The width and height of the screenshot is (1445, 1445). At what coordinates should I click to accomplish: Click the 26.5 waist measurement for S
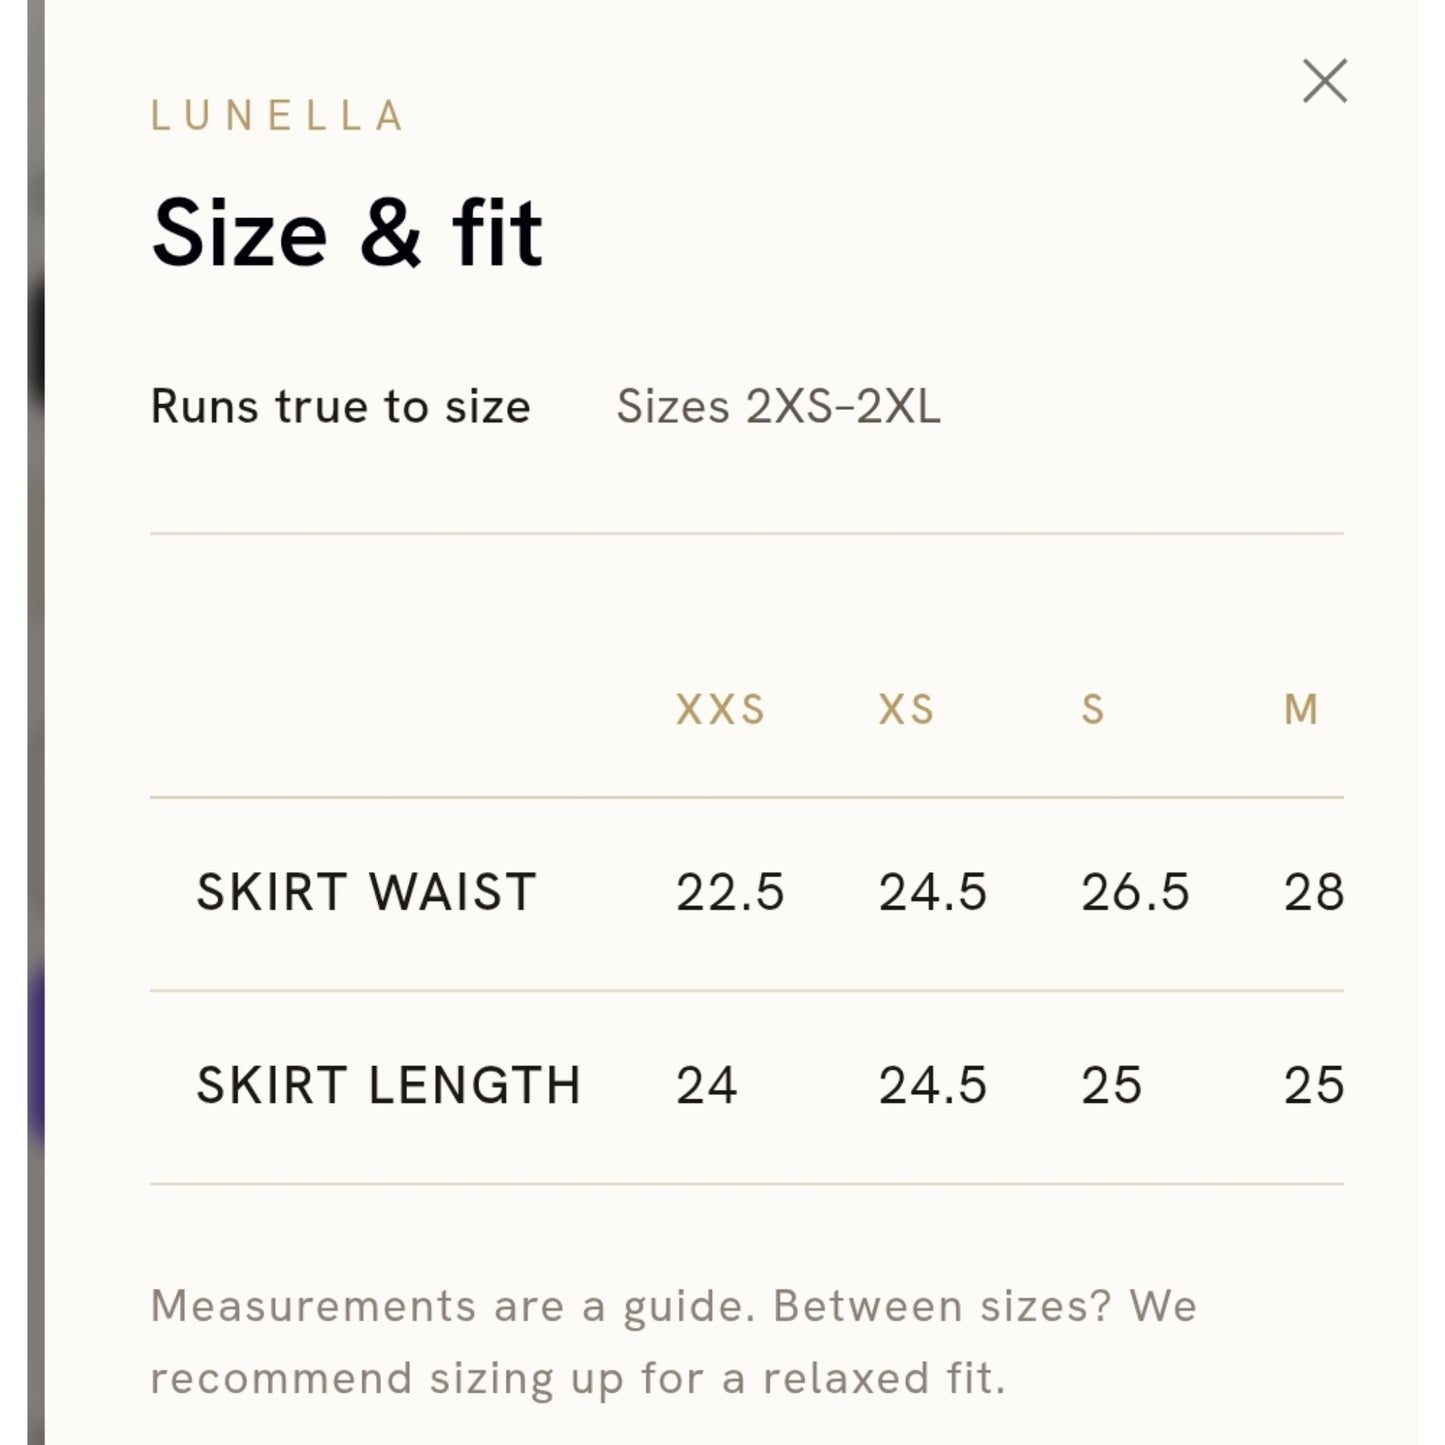[1135, 892]
